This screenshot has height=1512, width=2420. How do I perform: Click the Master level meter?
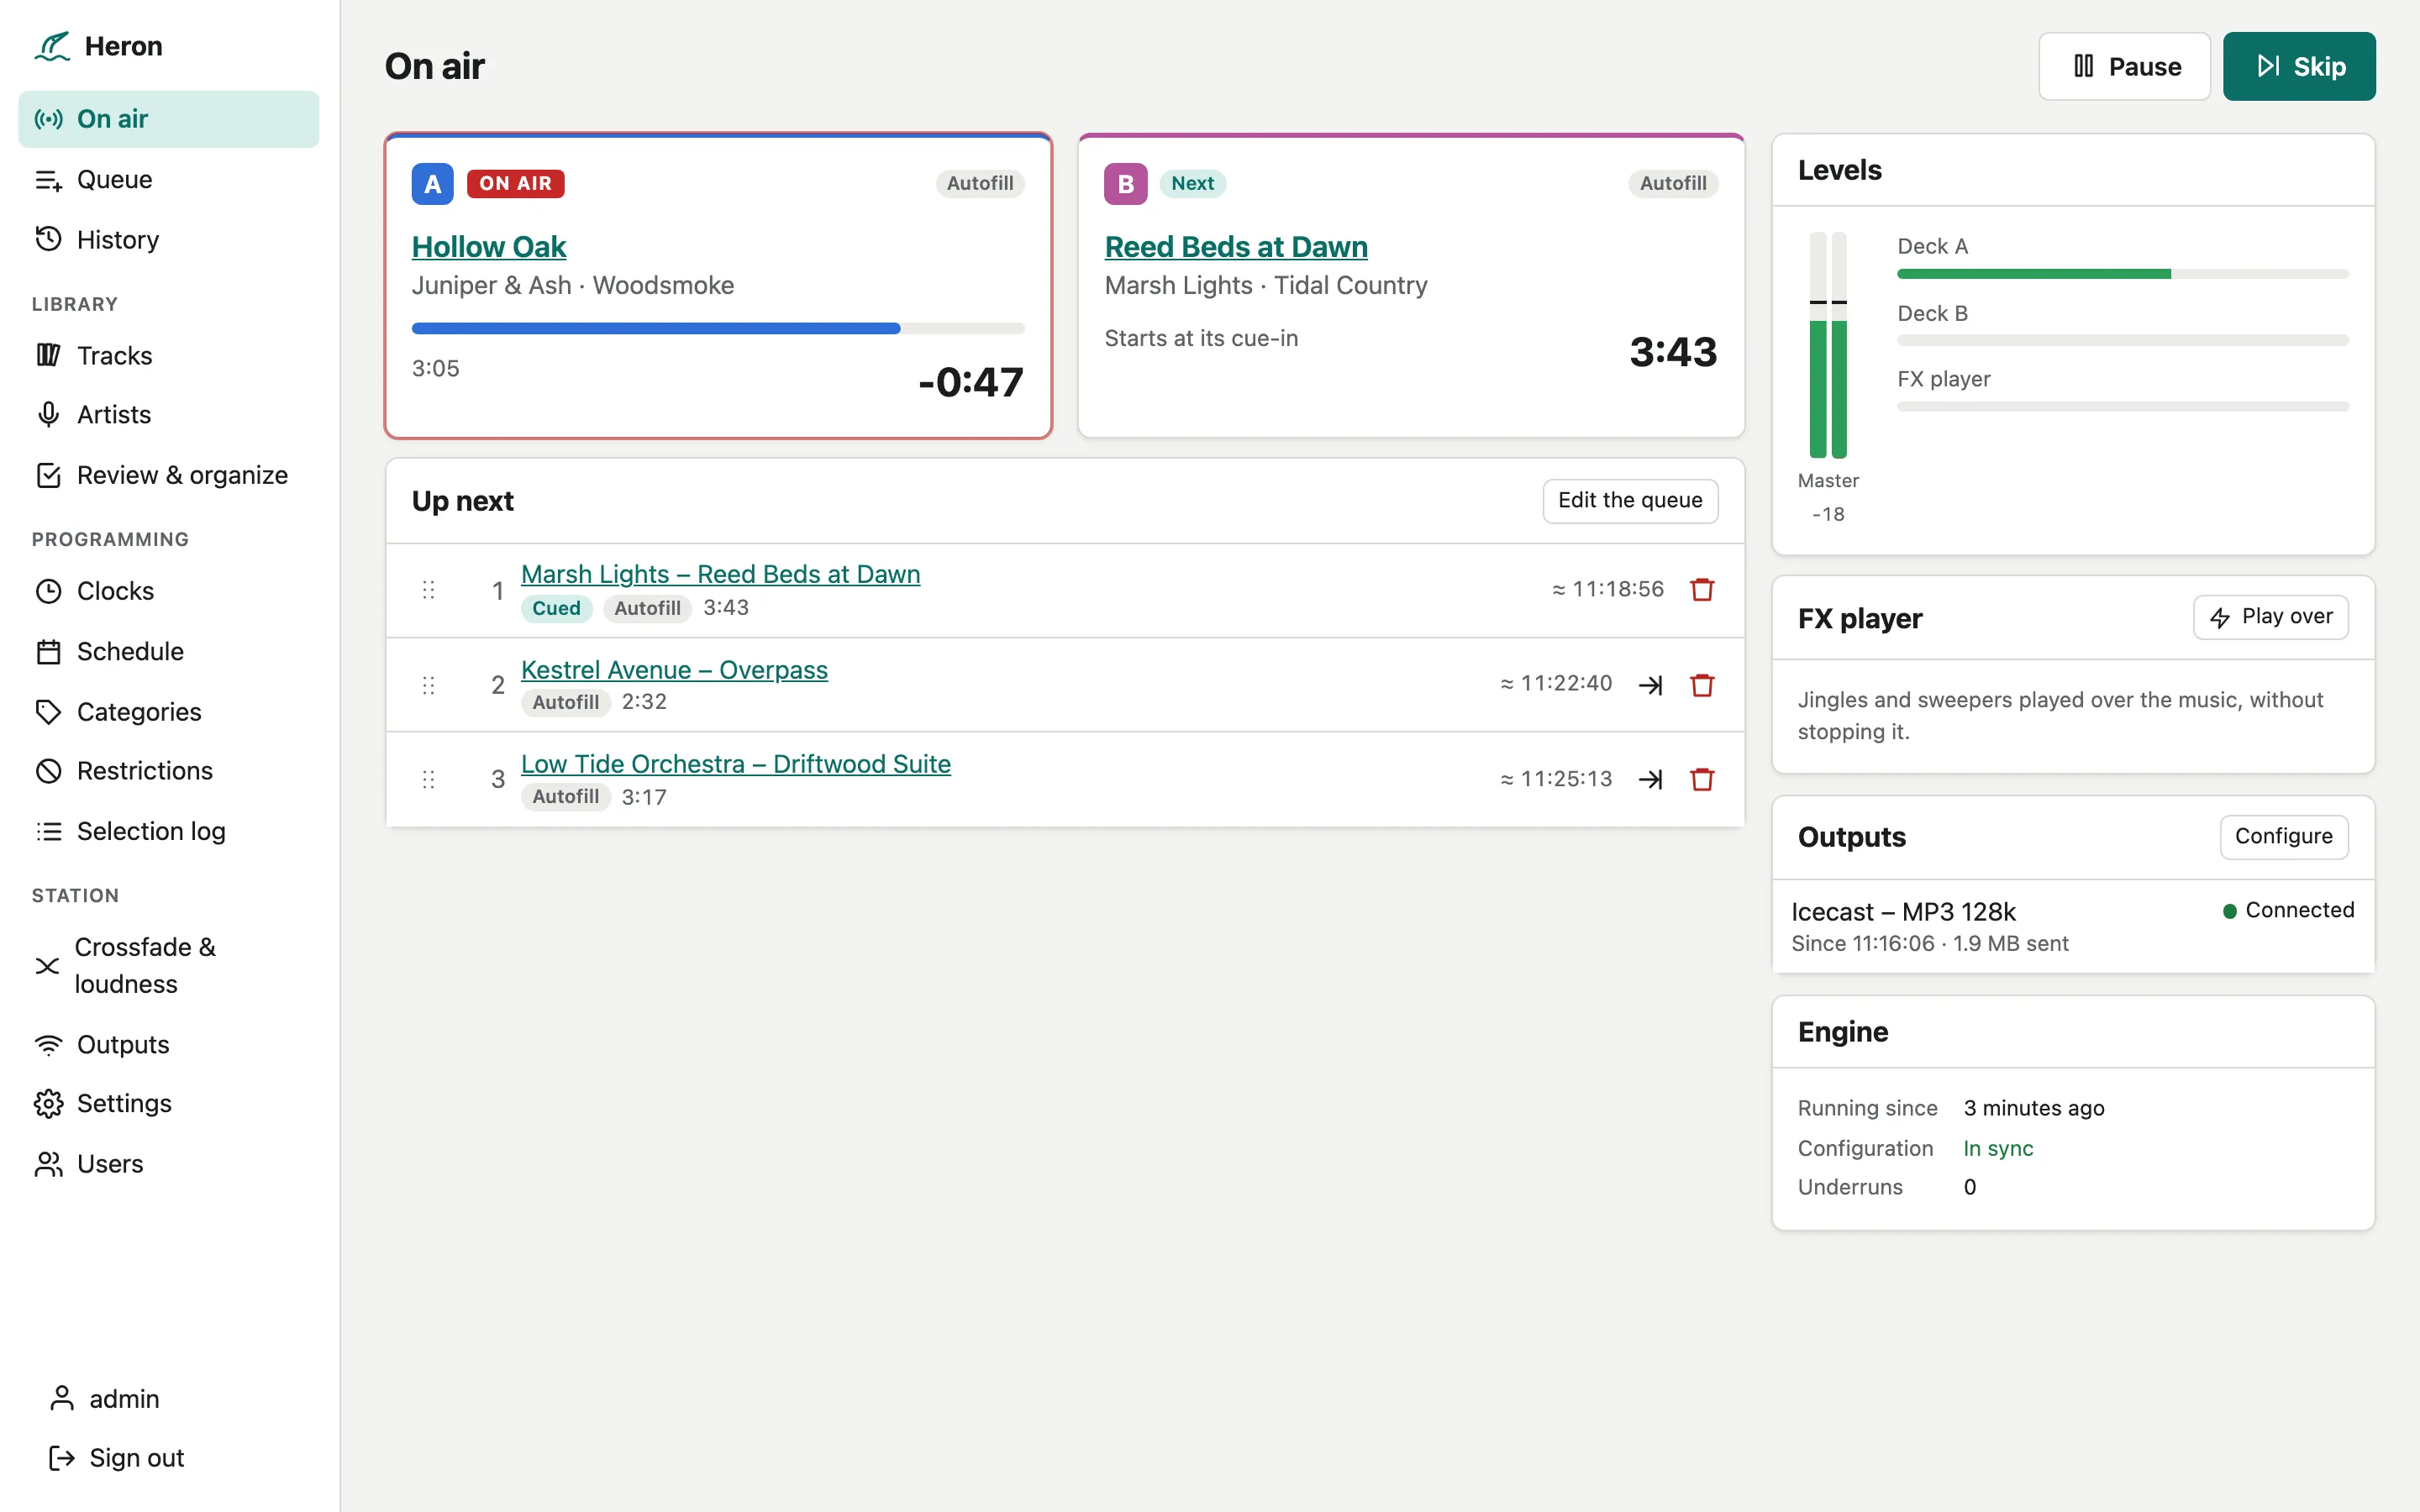tap(1828, 345)
